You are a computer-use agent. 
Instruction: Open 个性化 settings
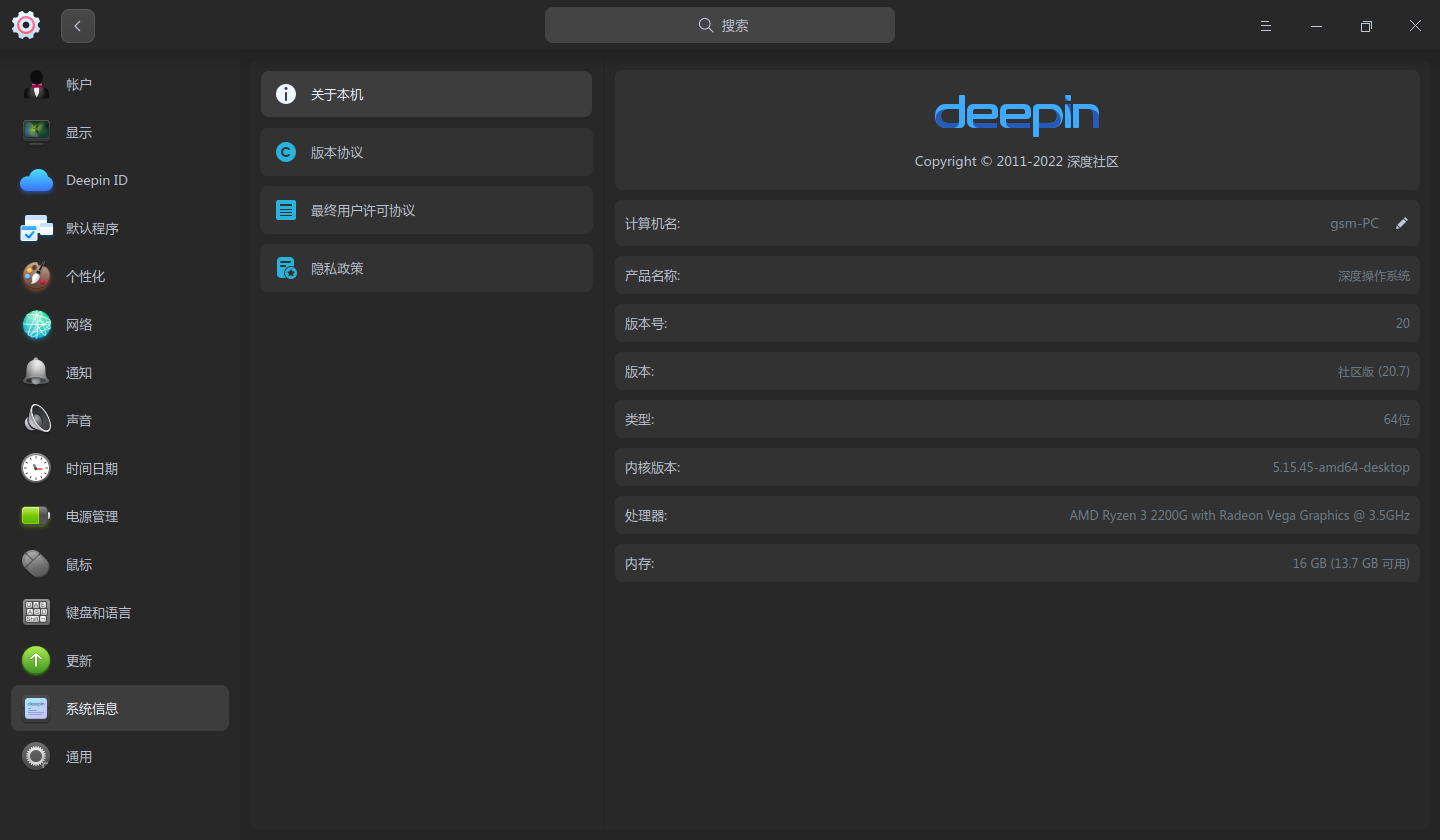[120, 276]
